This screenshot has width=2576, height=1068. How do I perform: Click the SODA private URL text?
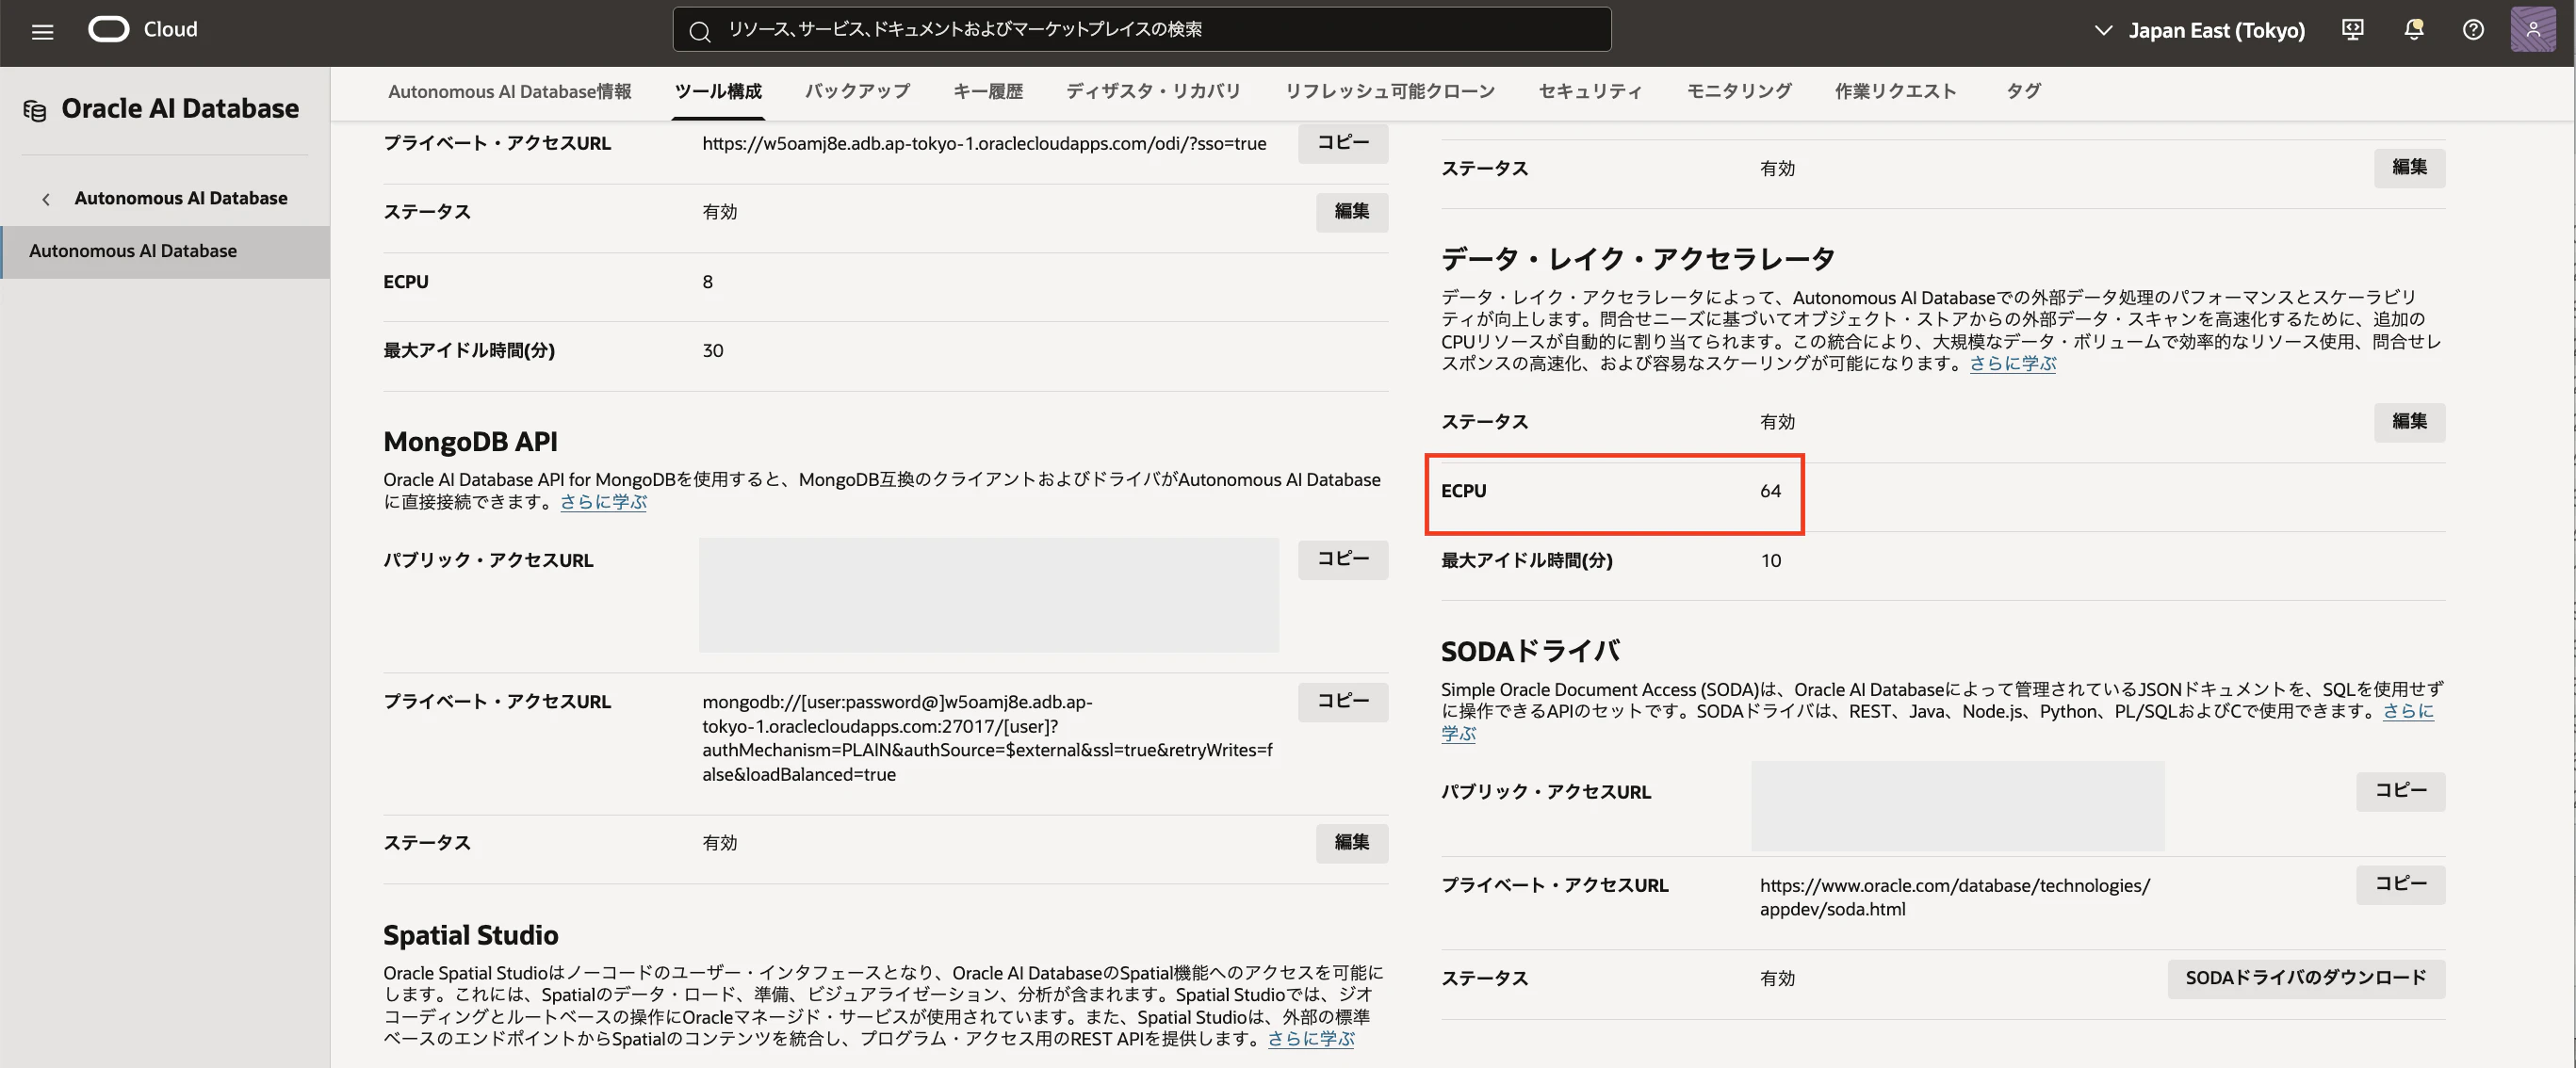[1954, 897]
